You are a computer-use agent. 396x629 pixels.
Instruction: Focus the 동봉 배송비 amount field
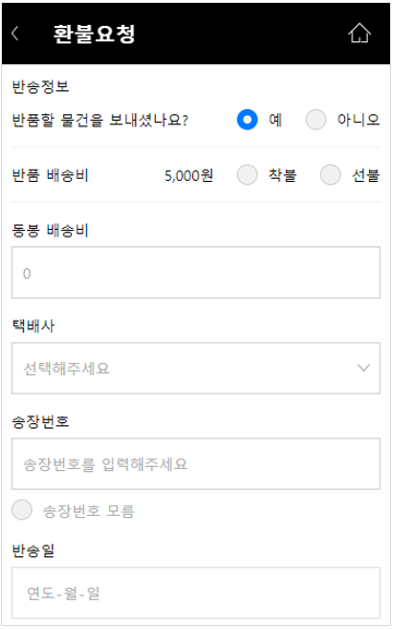(x=196, y=272)
